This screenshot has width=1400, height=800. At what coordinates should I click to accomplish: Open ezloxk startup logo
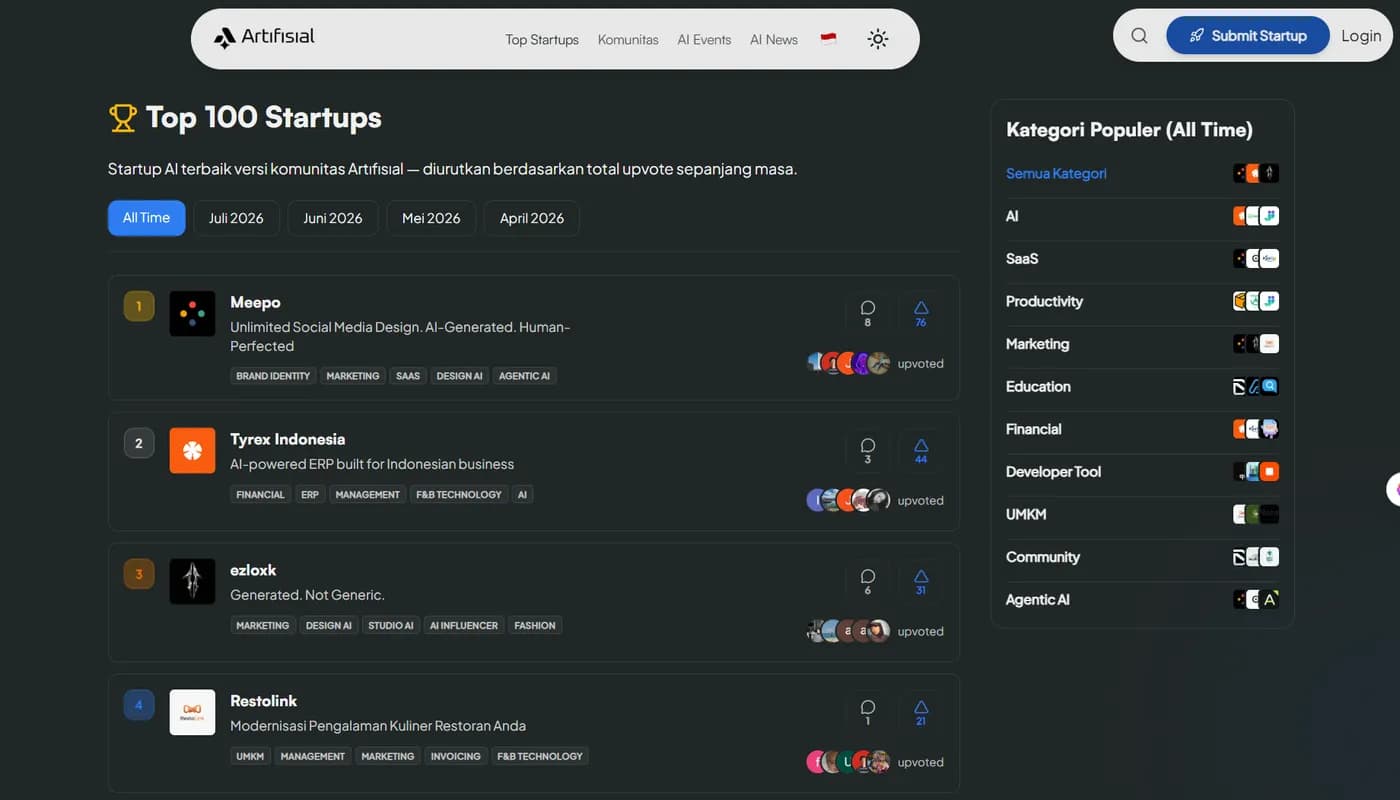click(x=192, y=581)
